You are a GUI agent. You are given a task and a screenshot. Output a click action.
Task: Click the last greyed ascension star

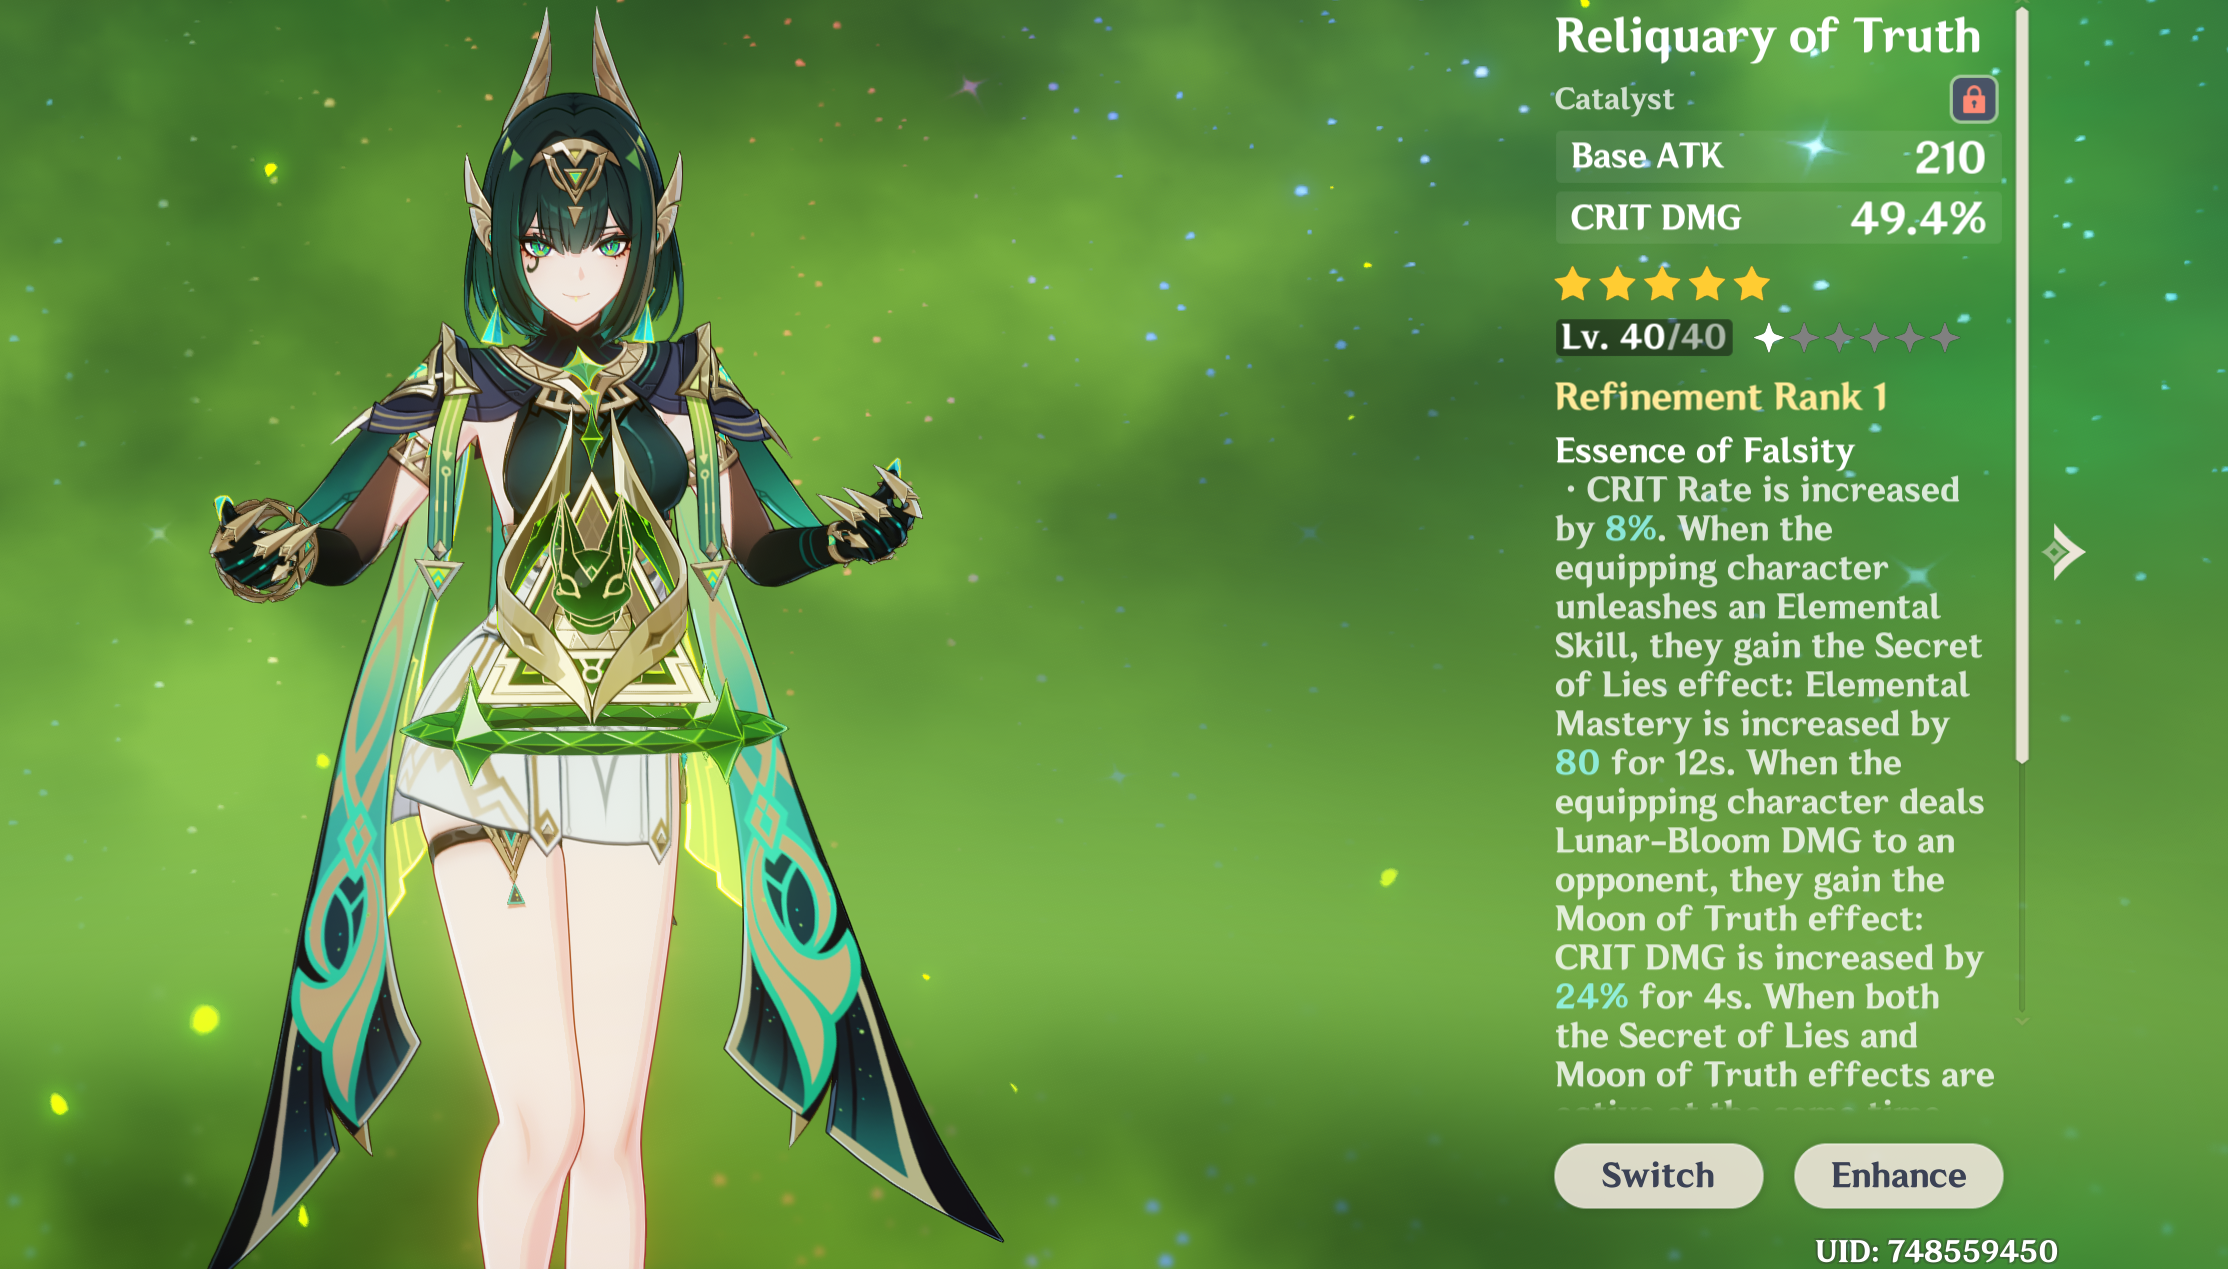click(x=1944, y=338)
